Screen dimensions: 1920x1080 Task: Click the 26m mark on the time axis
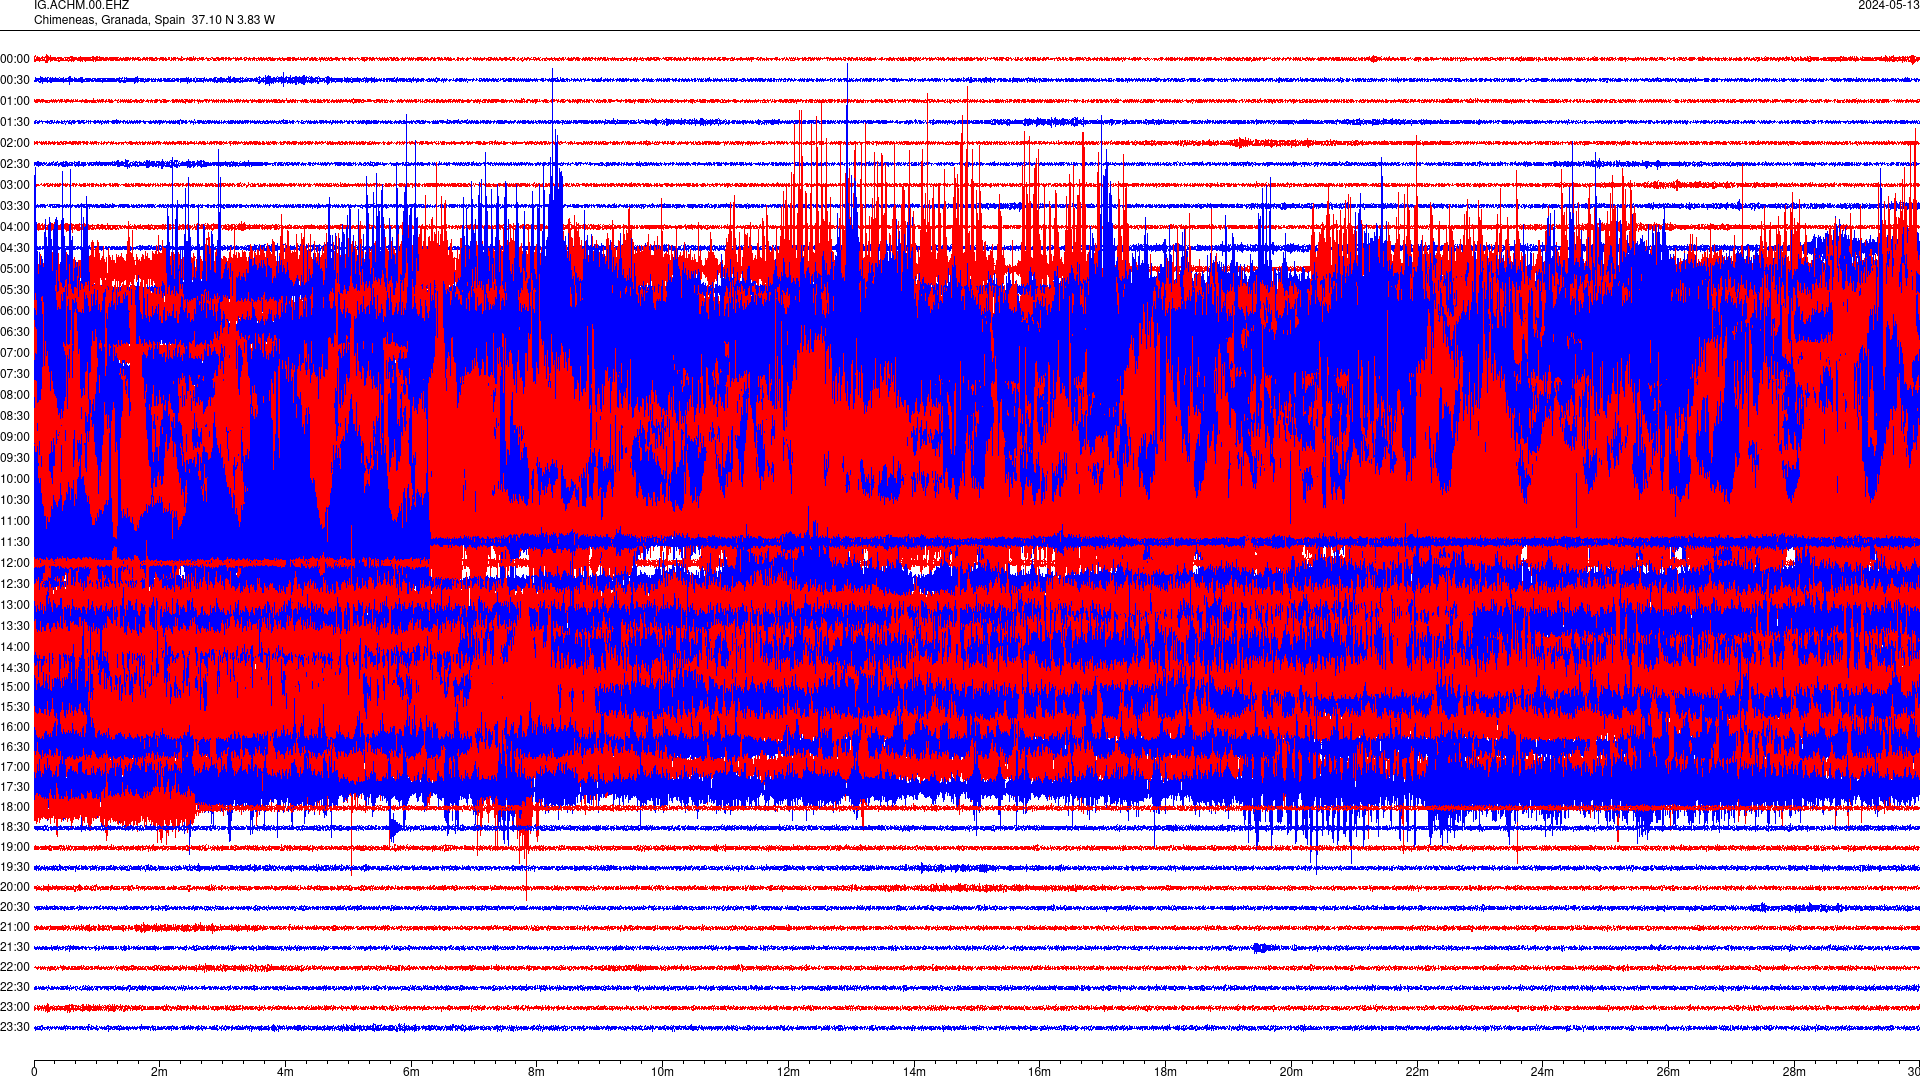(x=1668, y=1072)
